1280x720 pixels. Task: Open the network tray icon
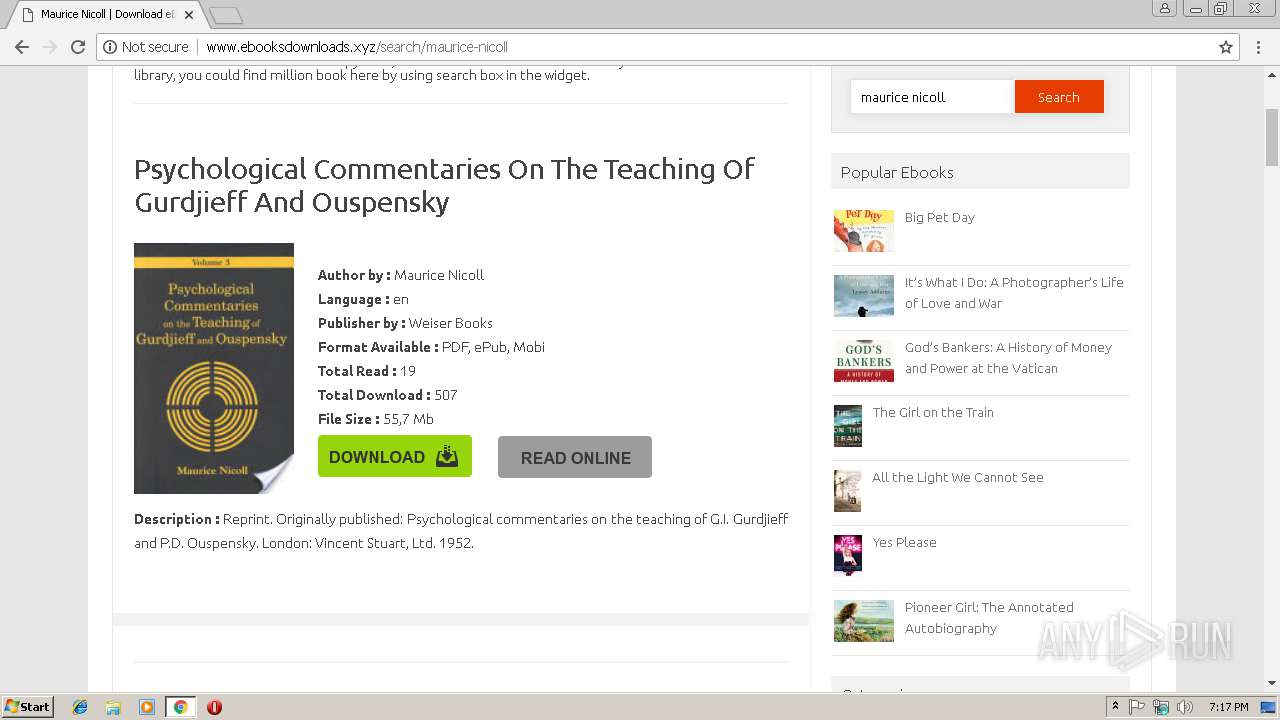(x=1160, y=707)
